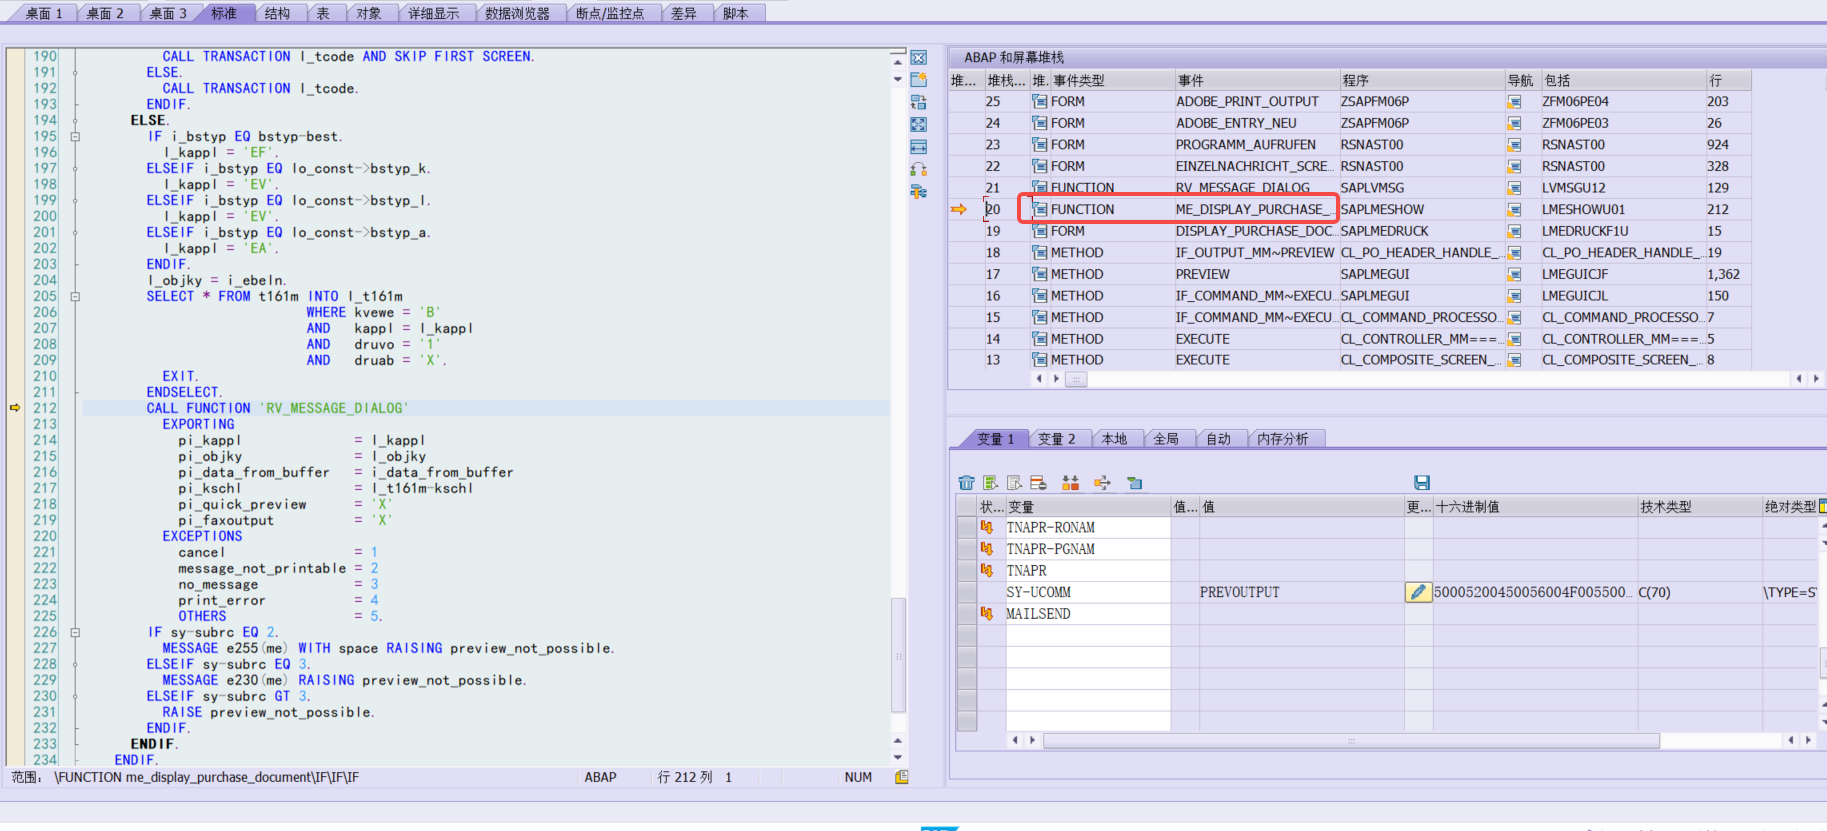Screen dimensions: 1827x831
Task: Select the row selector for the MAILSEND variable
Action: click(x=966, y=614)
